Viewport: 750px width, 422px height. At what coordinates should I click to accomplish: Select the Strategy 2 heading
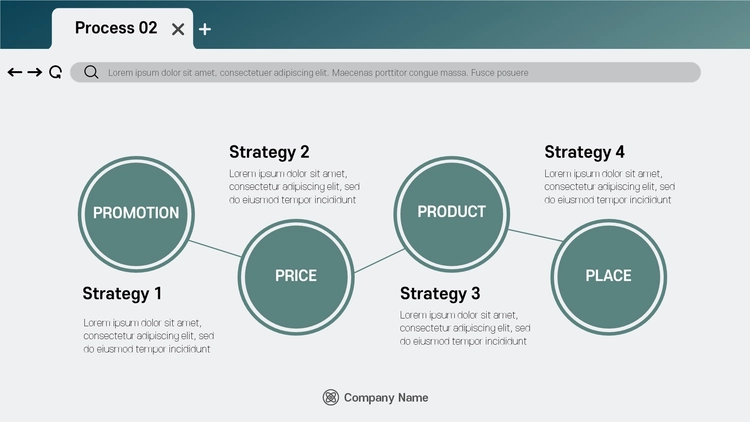269,152
